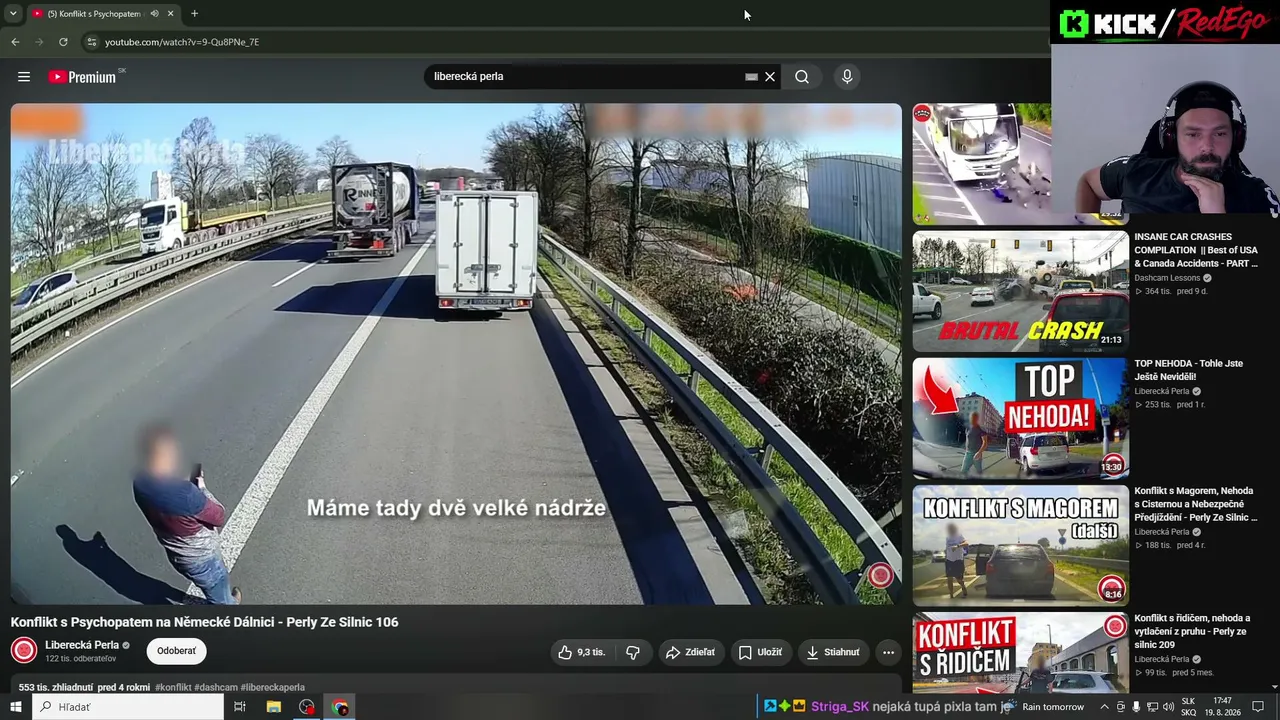Share the video with Zdieľať
The height and width of the screenshot is (720, 1280).
coord(690,652)
